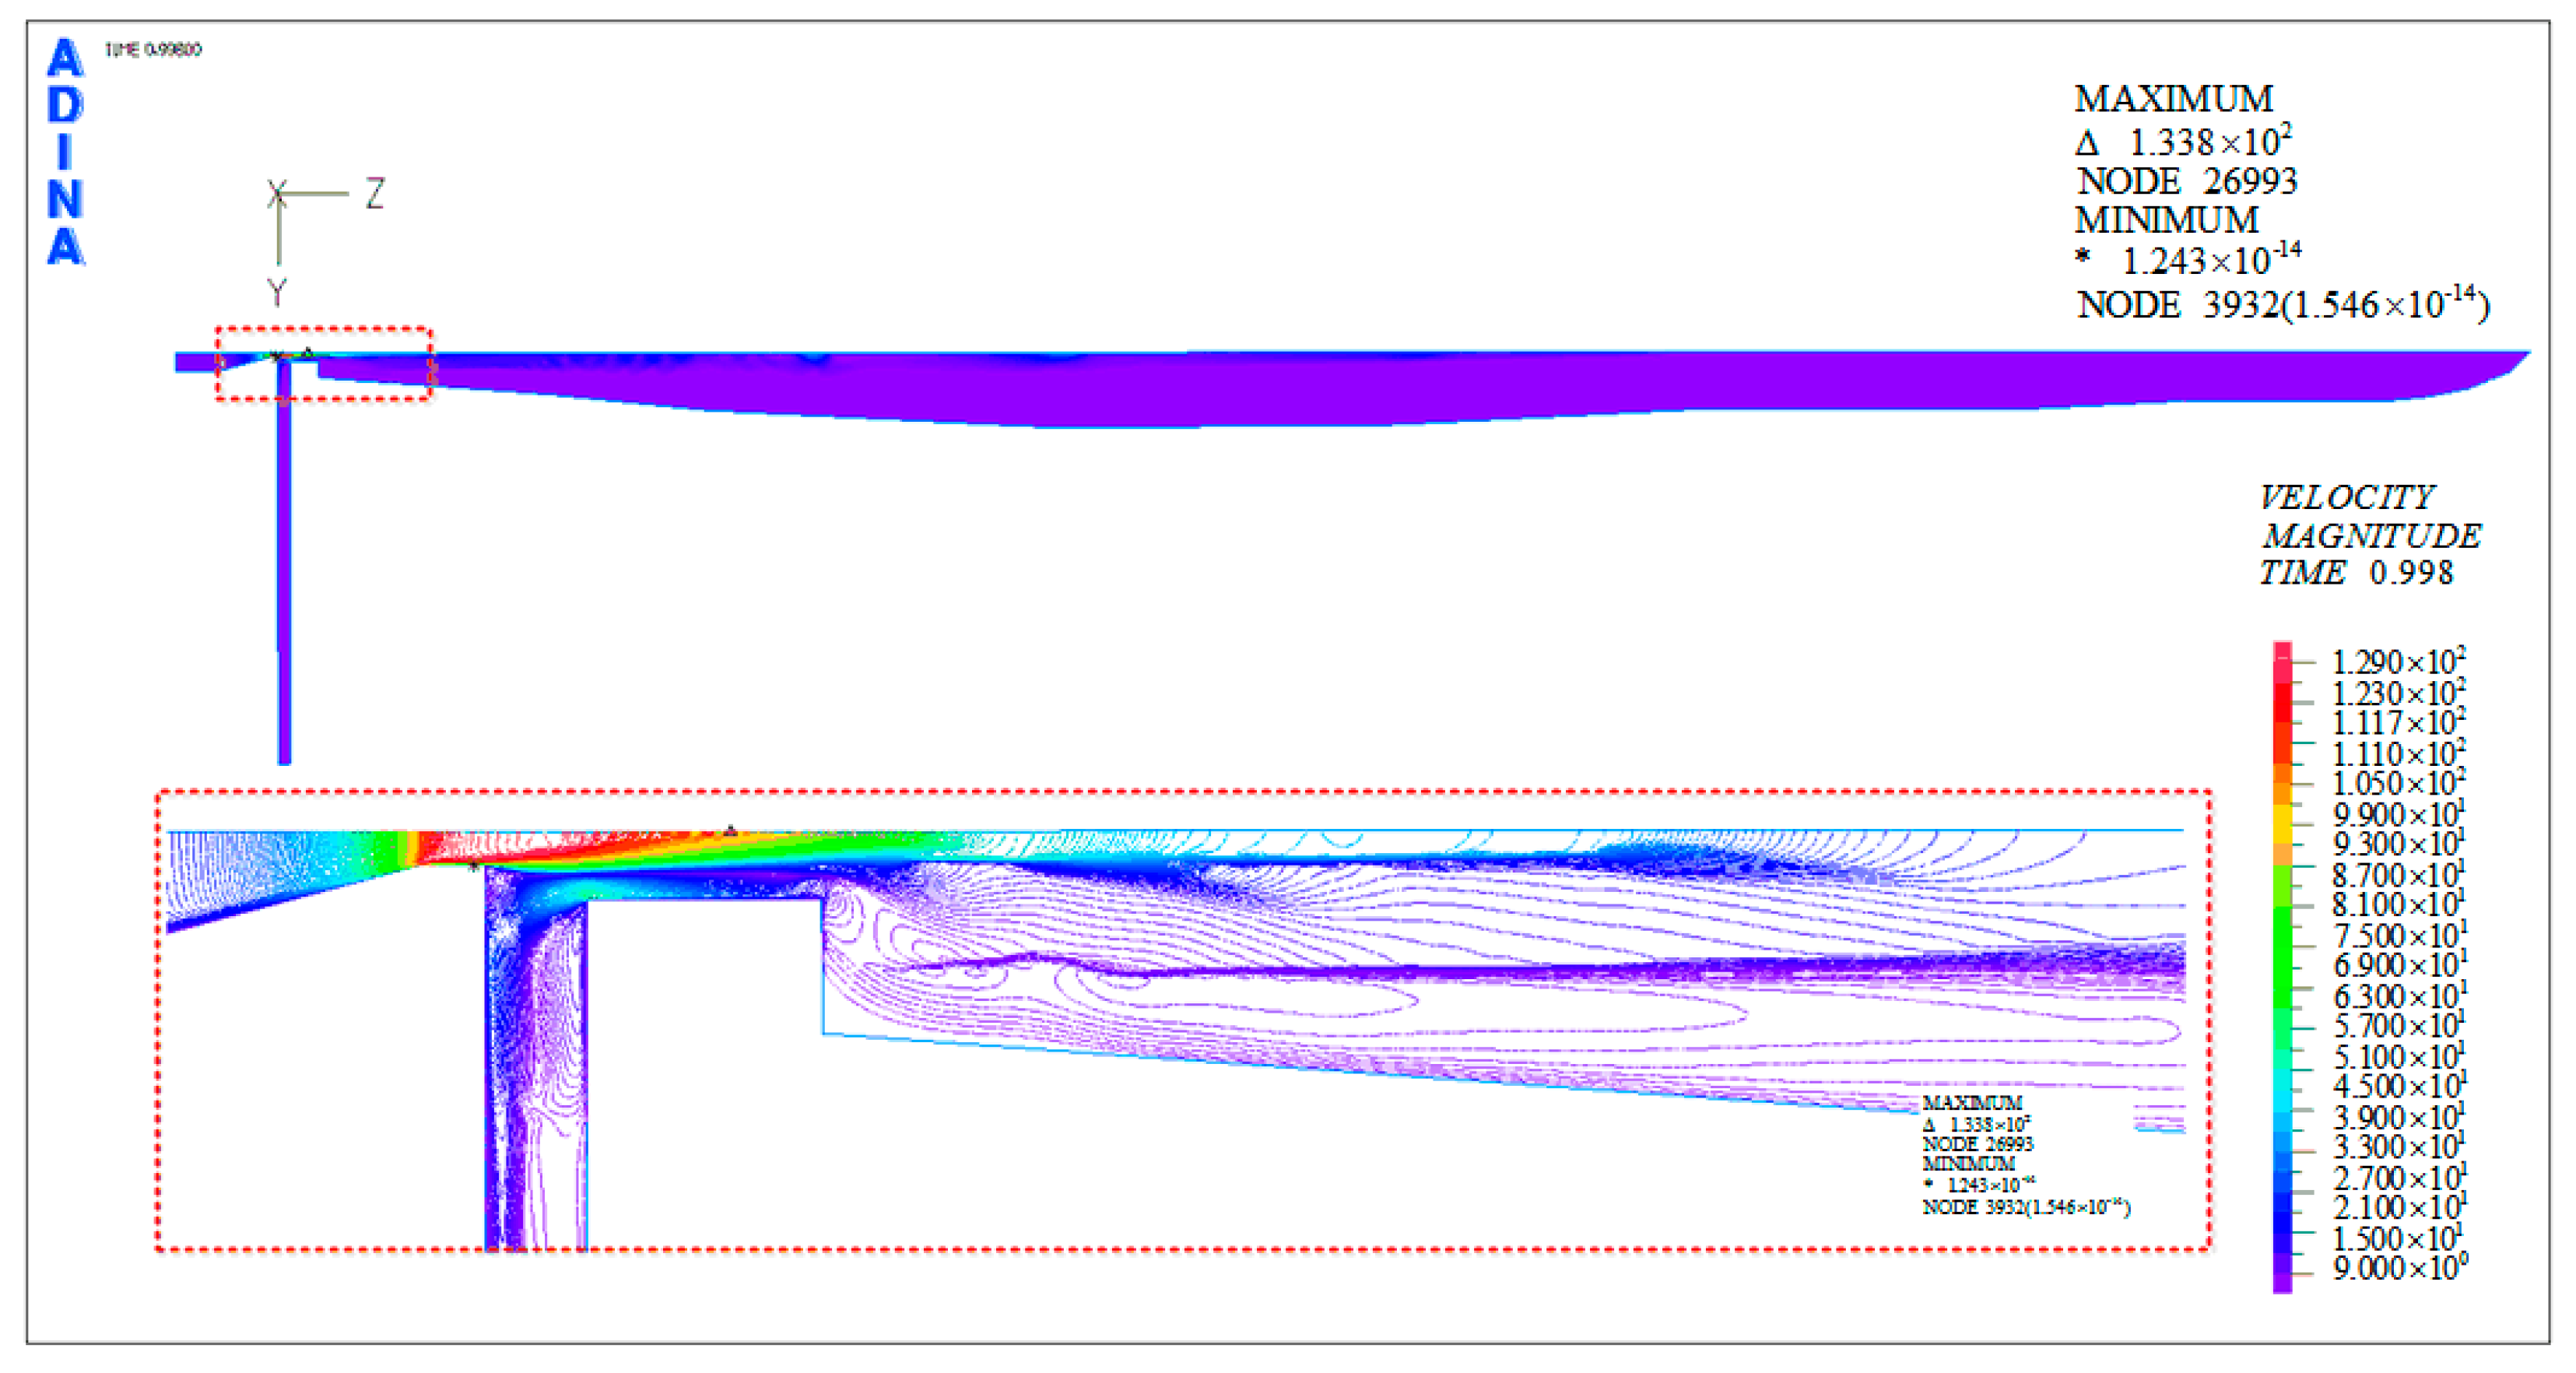2576x1373 pixels.
Task: Click the green 6.900×10¹ legend value
Action: coord(2397,966)
